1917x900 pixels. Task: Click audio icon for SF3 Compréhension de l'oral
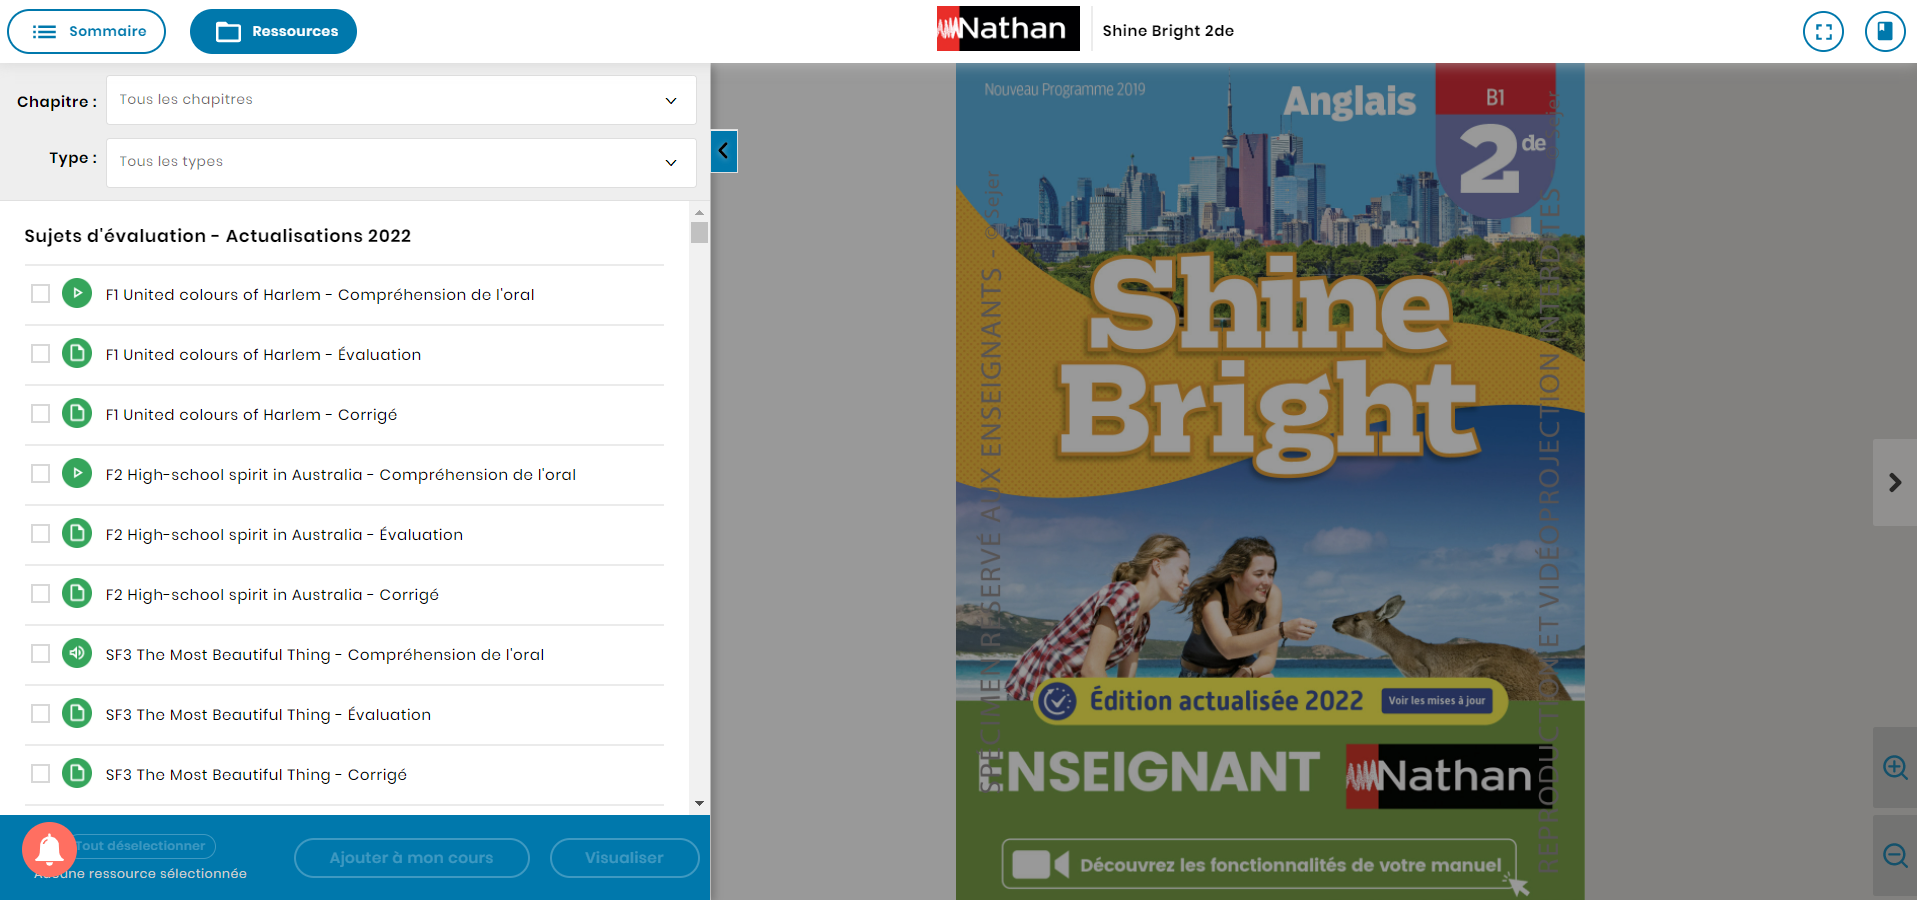pyautogui.click(x=77, y=653)
